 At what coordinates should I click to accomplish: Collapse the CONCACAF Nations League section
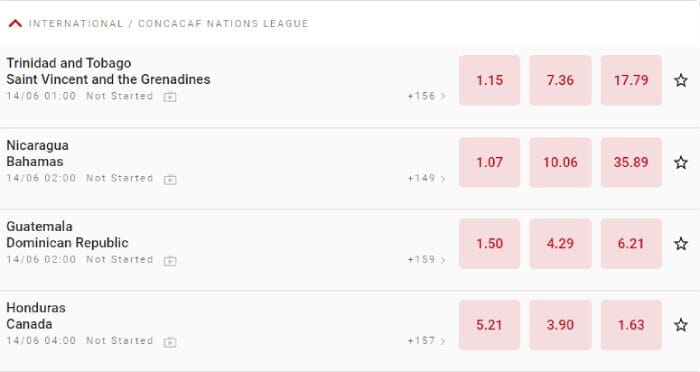point(15,24)
